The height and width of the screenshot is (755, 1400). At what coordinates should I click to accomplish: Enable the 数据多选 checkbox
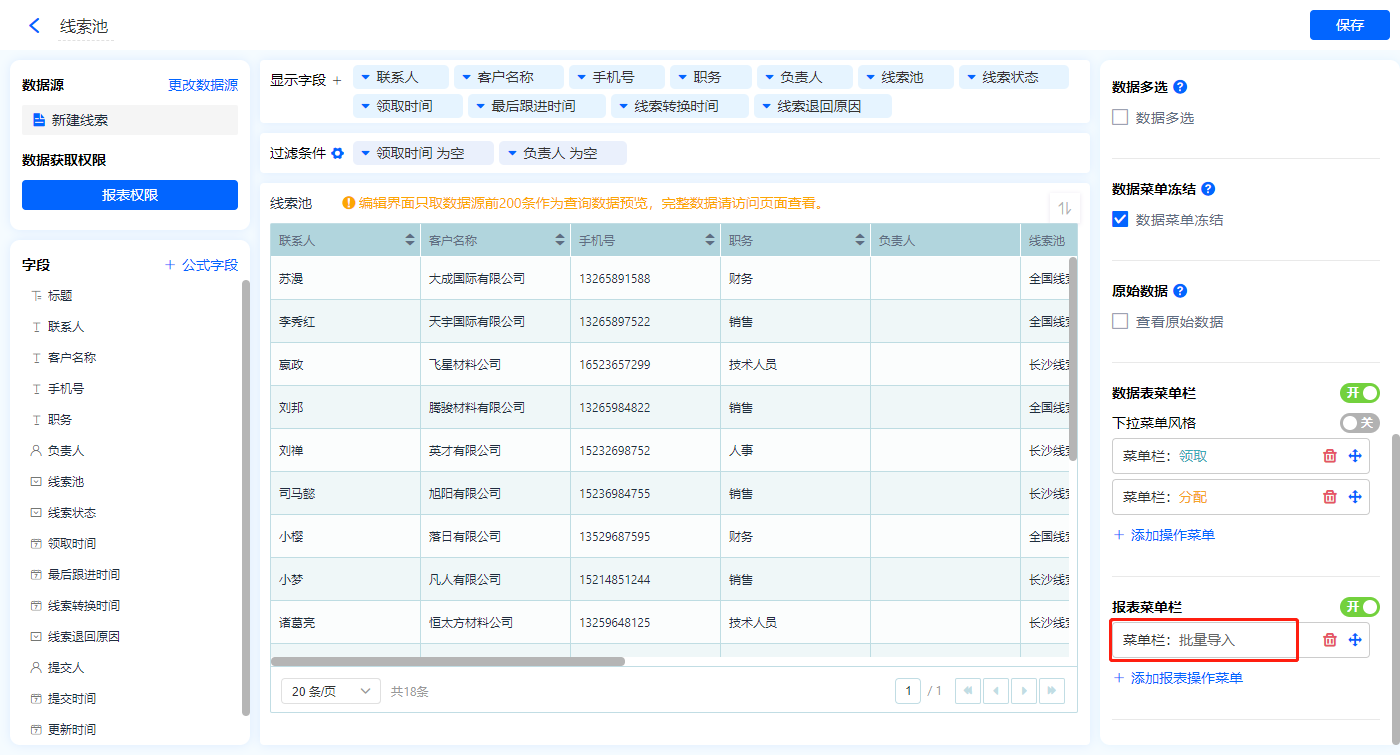[1120, 118]
